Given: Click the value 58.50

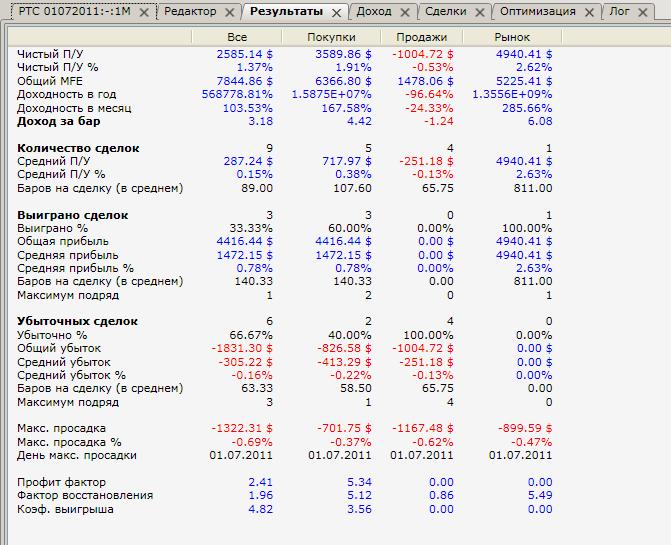Looking at the screenshot, I should pyautogui.click(x=356, y=388).
